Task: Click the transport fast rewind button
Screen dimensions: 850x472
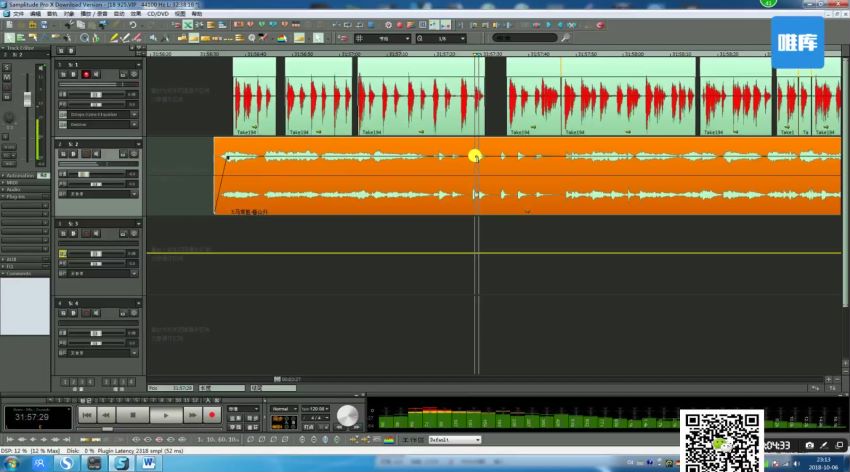Action: tap(106, 415)
